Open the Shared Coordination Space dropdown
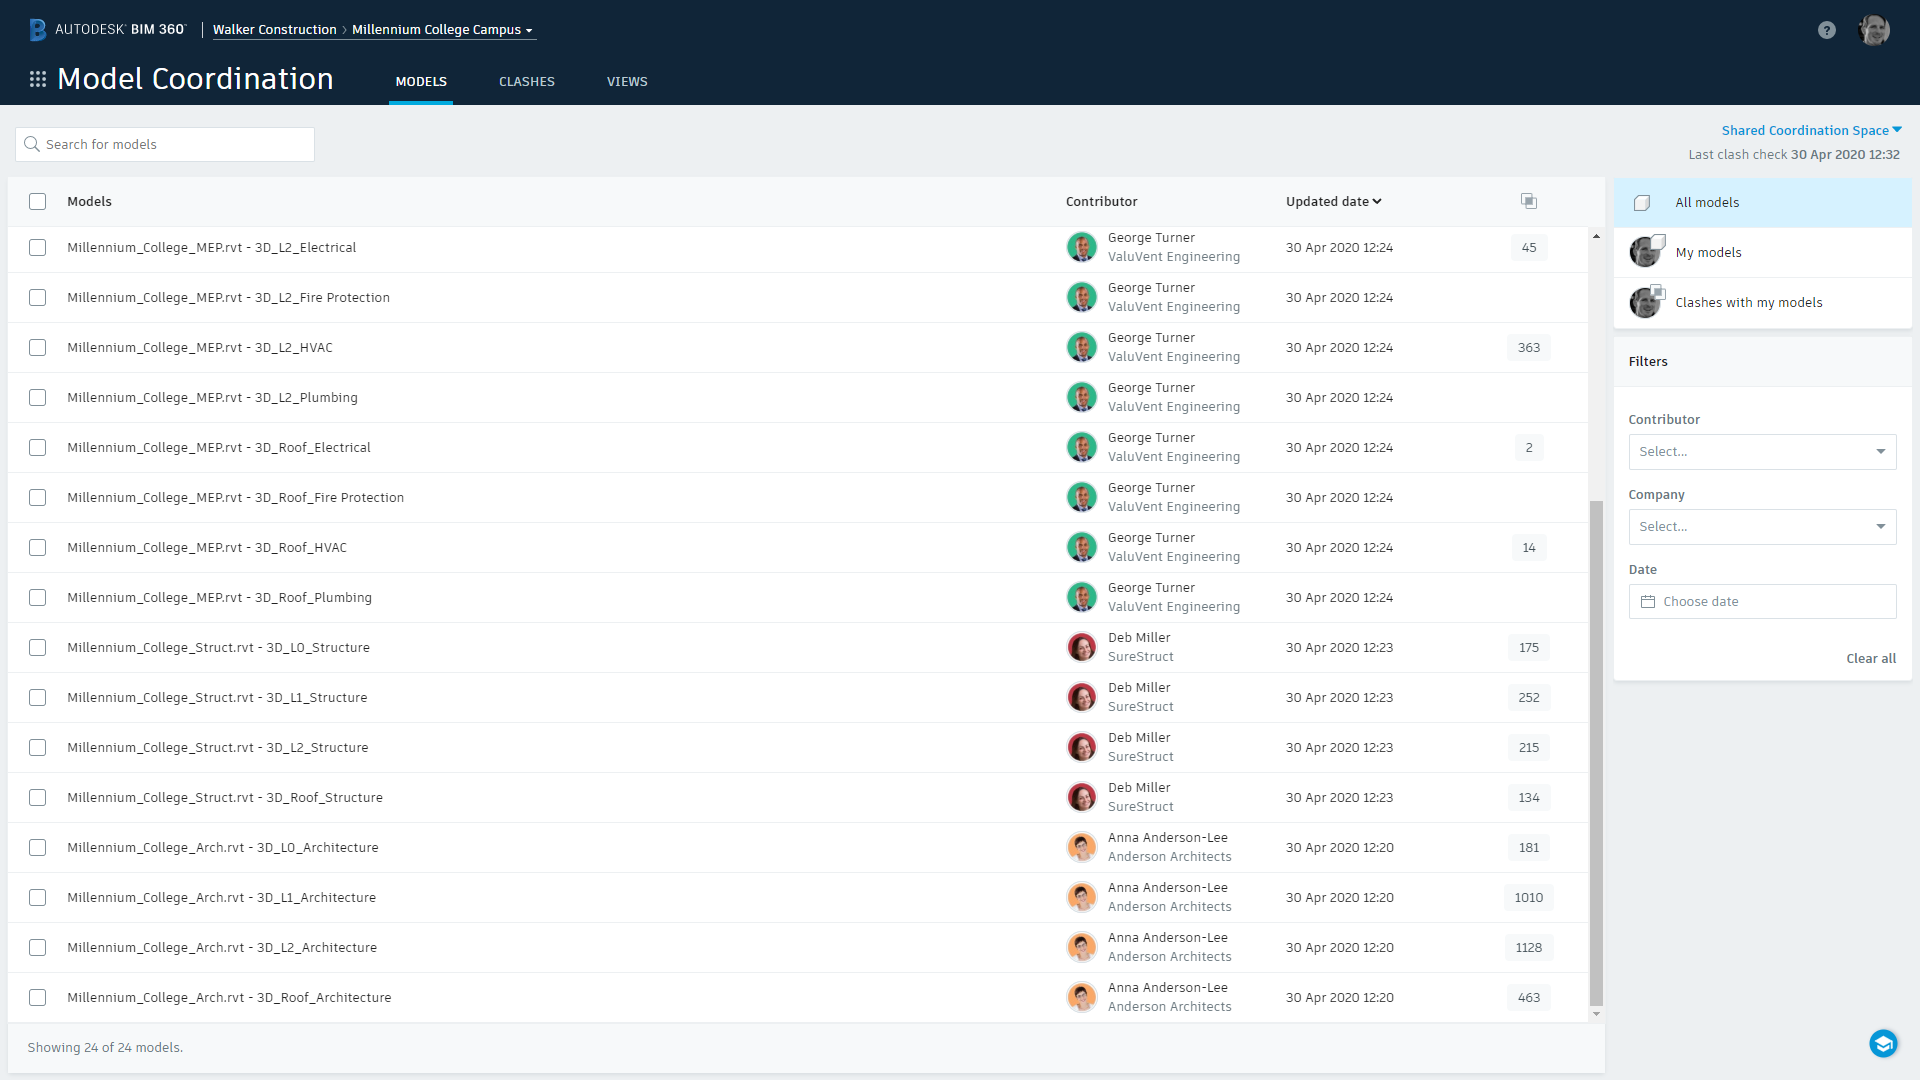This screenshot has width=1920, height=1080. tap(1811, 130)
